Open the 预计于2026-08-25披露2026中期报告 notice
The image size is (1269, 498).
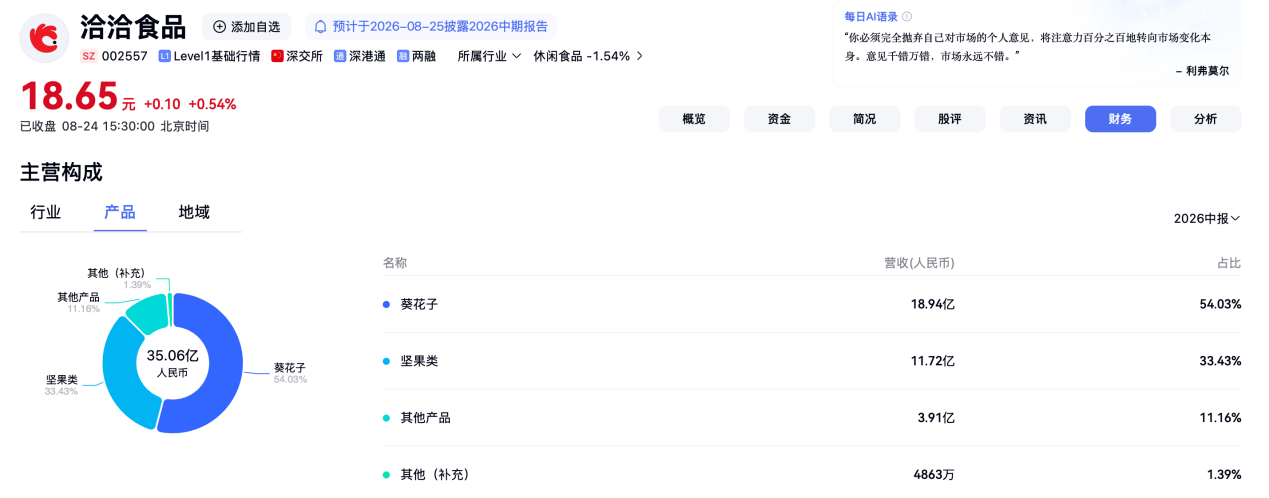click(431, 27)
